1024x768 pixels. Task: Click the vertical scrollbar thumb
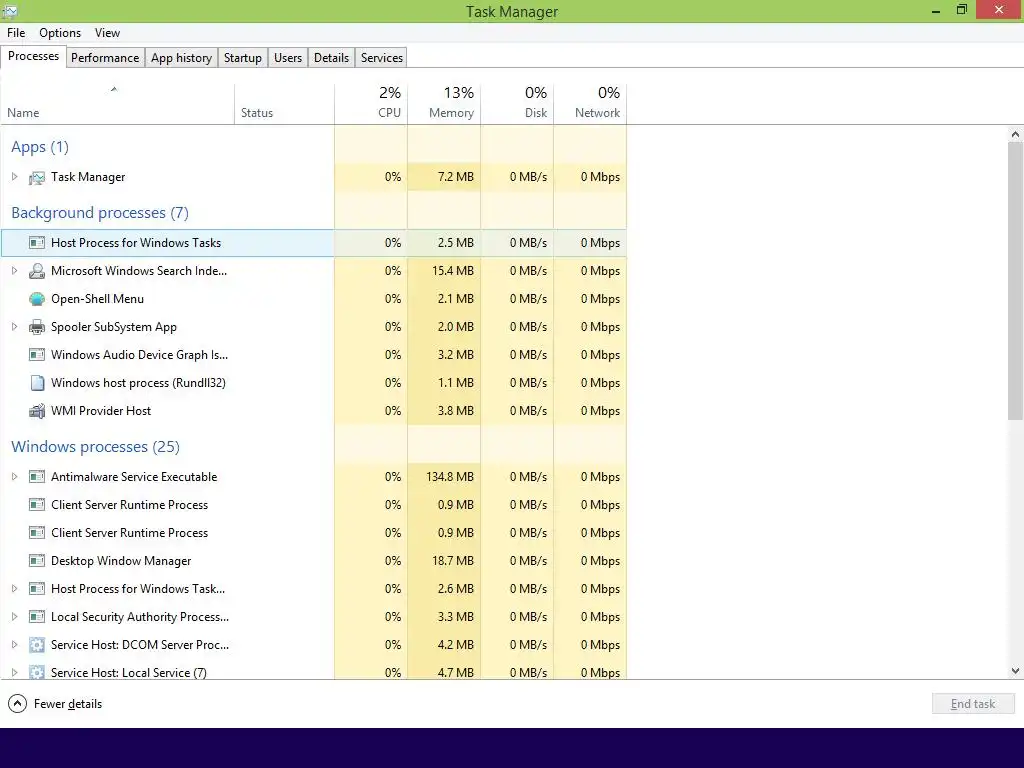click(x=1015, y=281)
